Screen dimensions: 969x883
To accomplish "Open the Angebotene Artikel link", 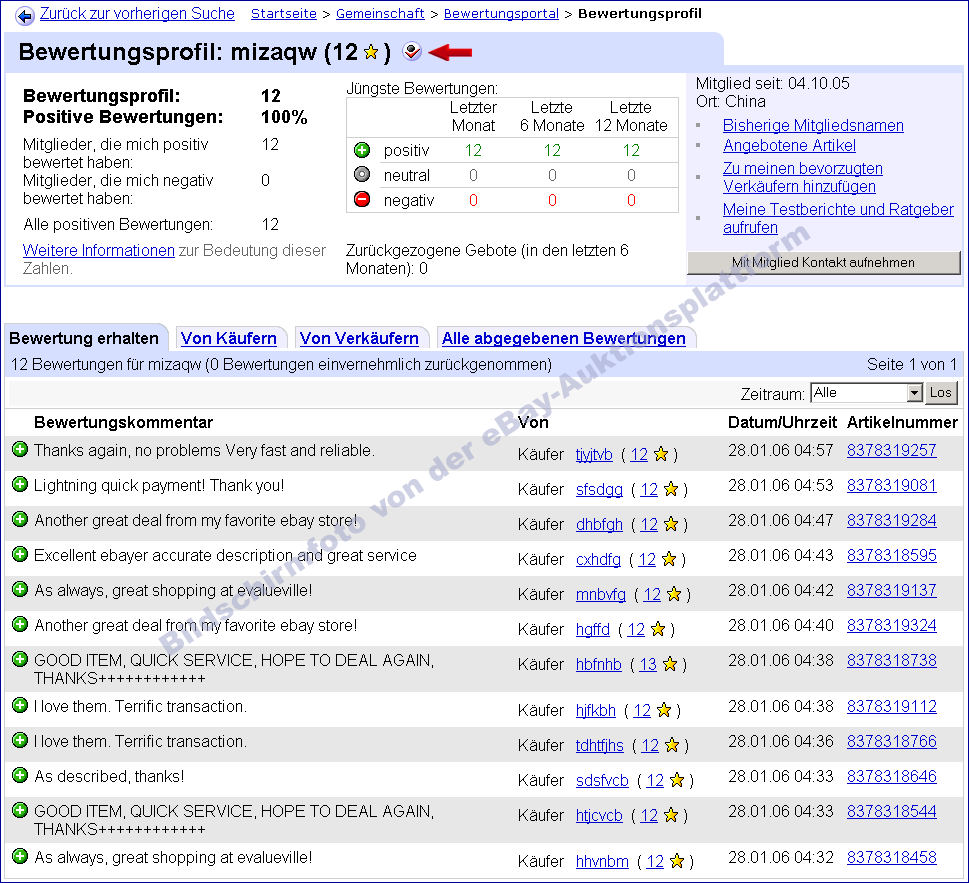I will (790, 146).
